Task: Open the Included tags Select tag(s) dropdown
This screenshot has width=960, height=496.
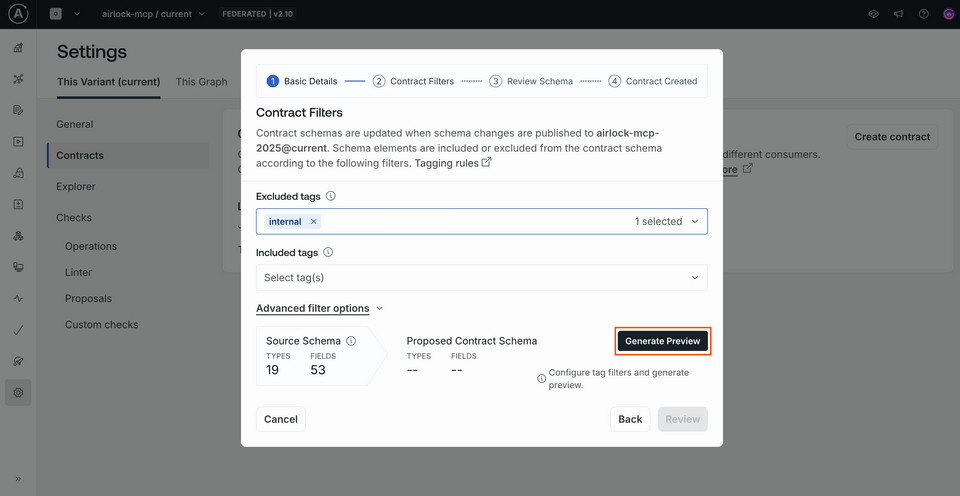Action: pyautogui.click(x=482, y=277)
